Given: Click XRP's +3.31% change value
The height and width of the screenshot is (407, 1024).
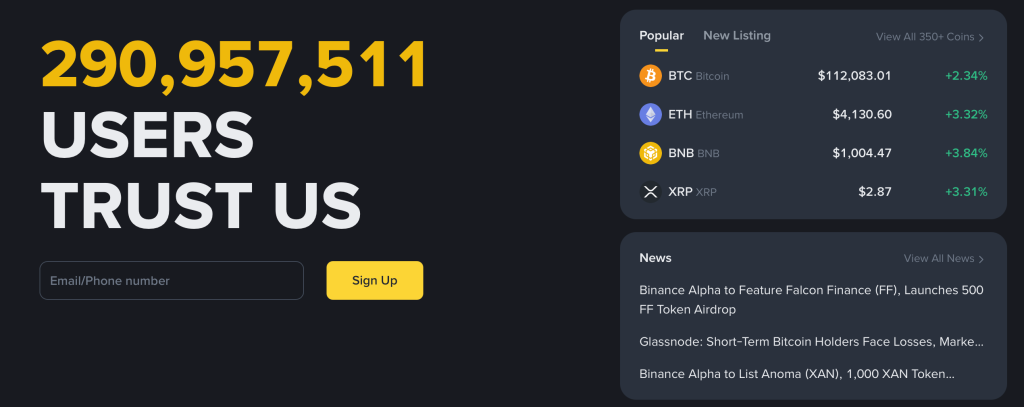Looking at the screenshot, I should (x=966, y=192).
